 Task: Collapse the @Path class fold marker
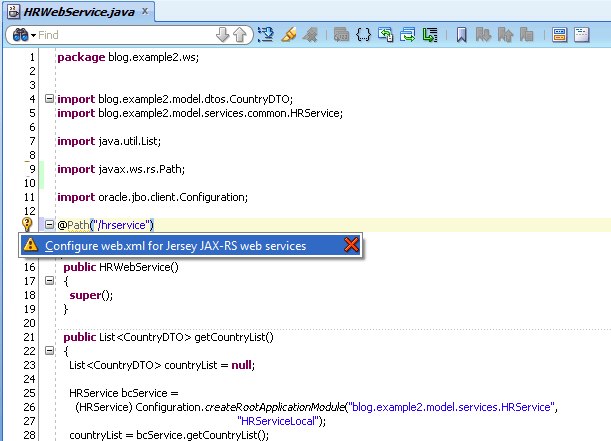point(49,224)
